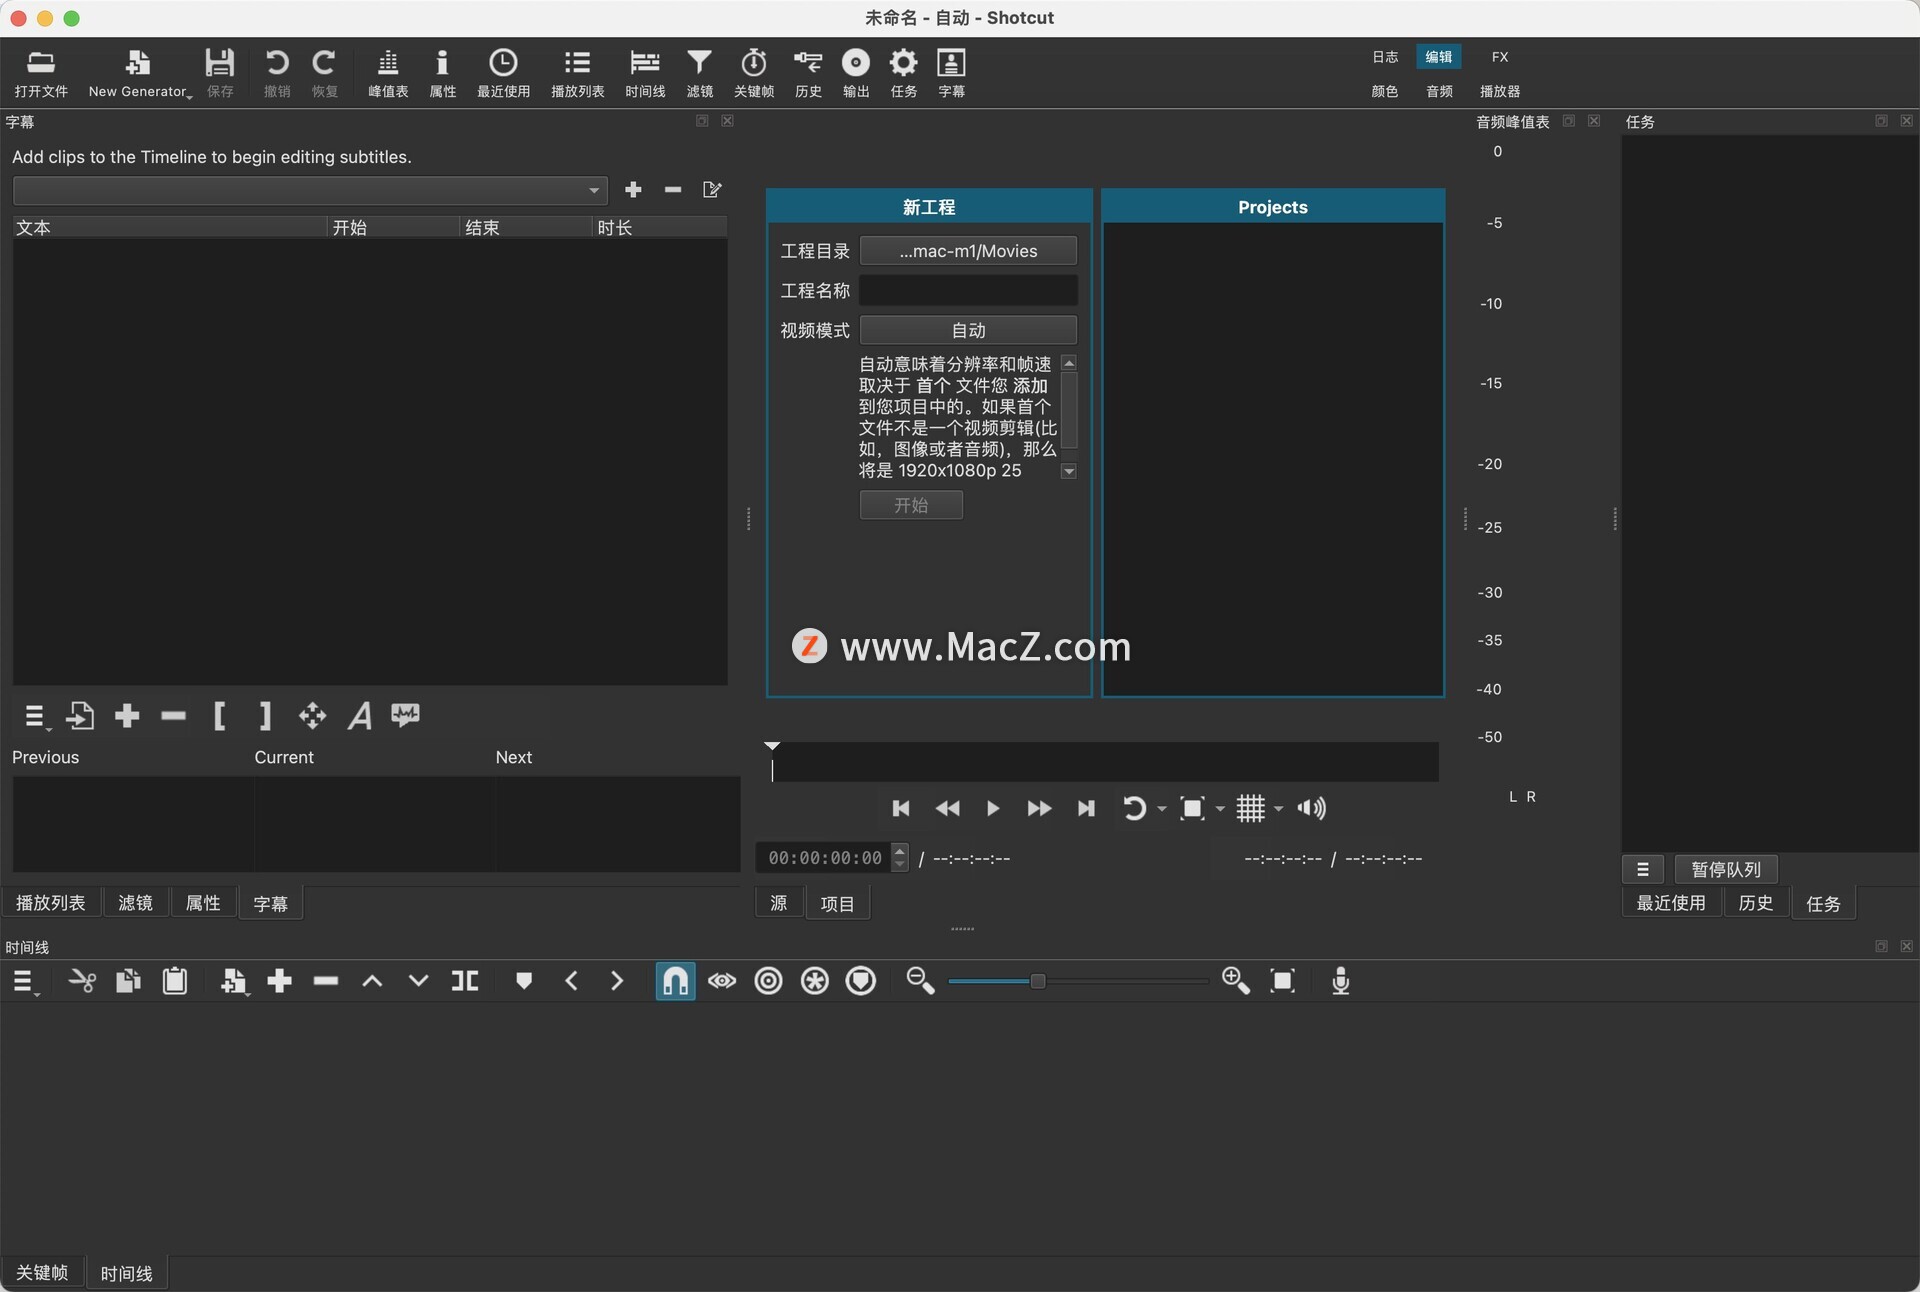Add a subtitle track with plus icon
The width and height of the screenshot is (1920, 1292).
point(633,190)
